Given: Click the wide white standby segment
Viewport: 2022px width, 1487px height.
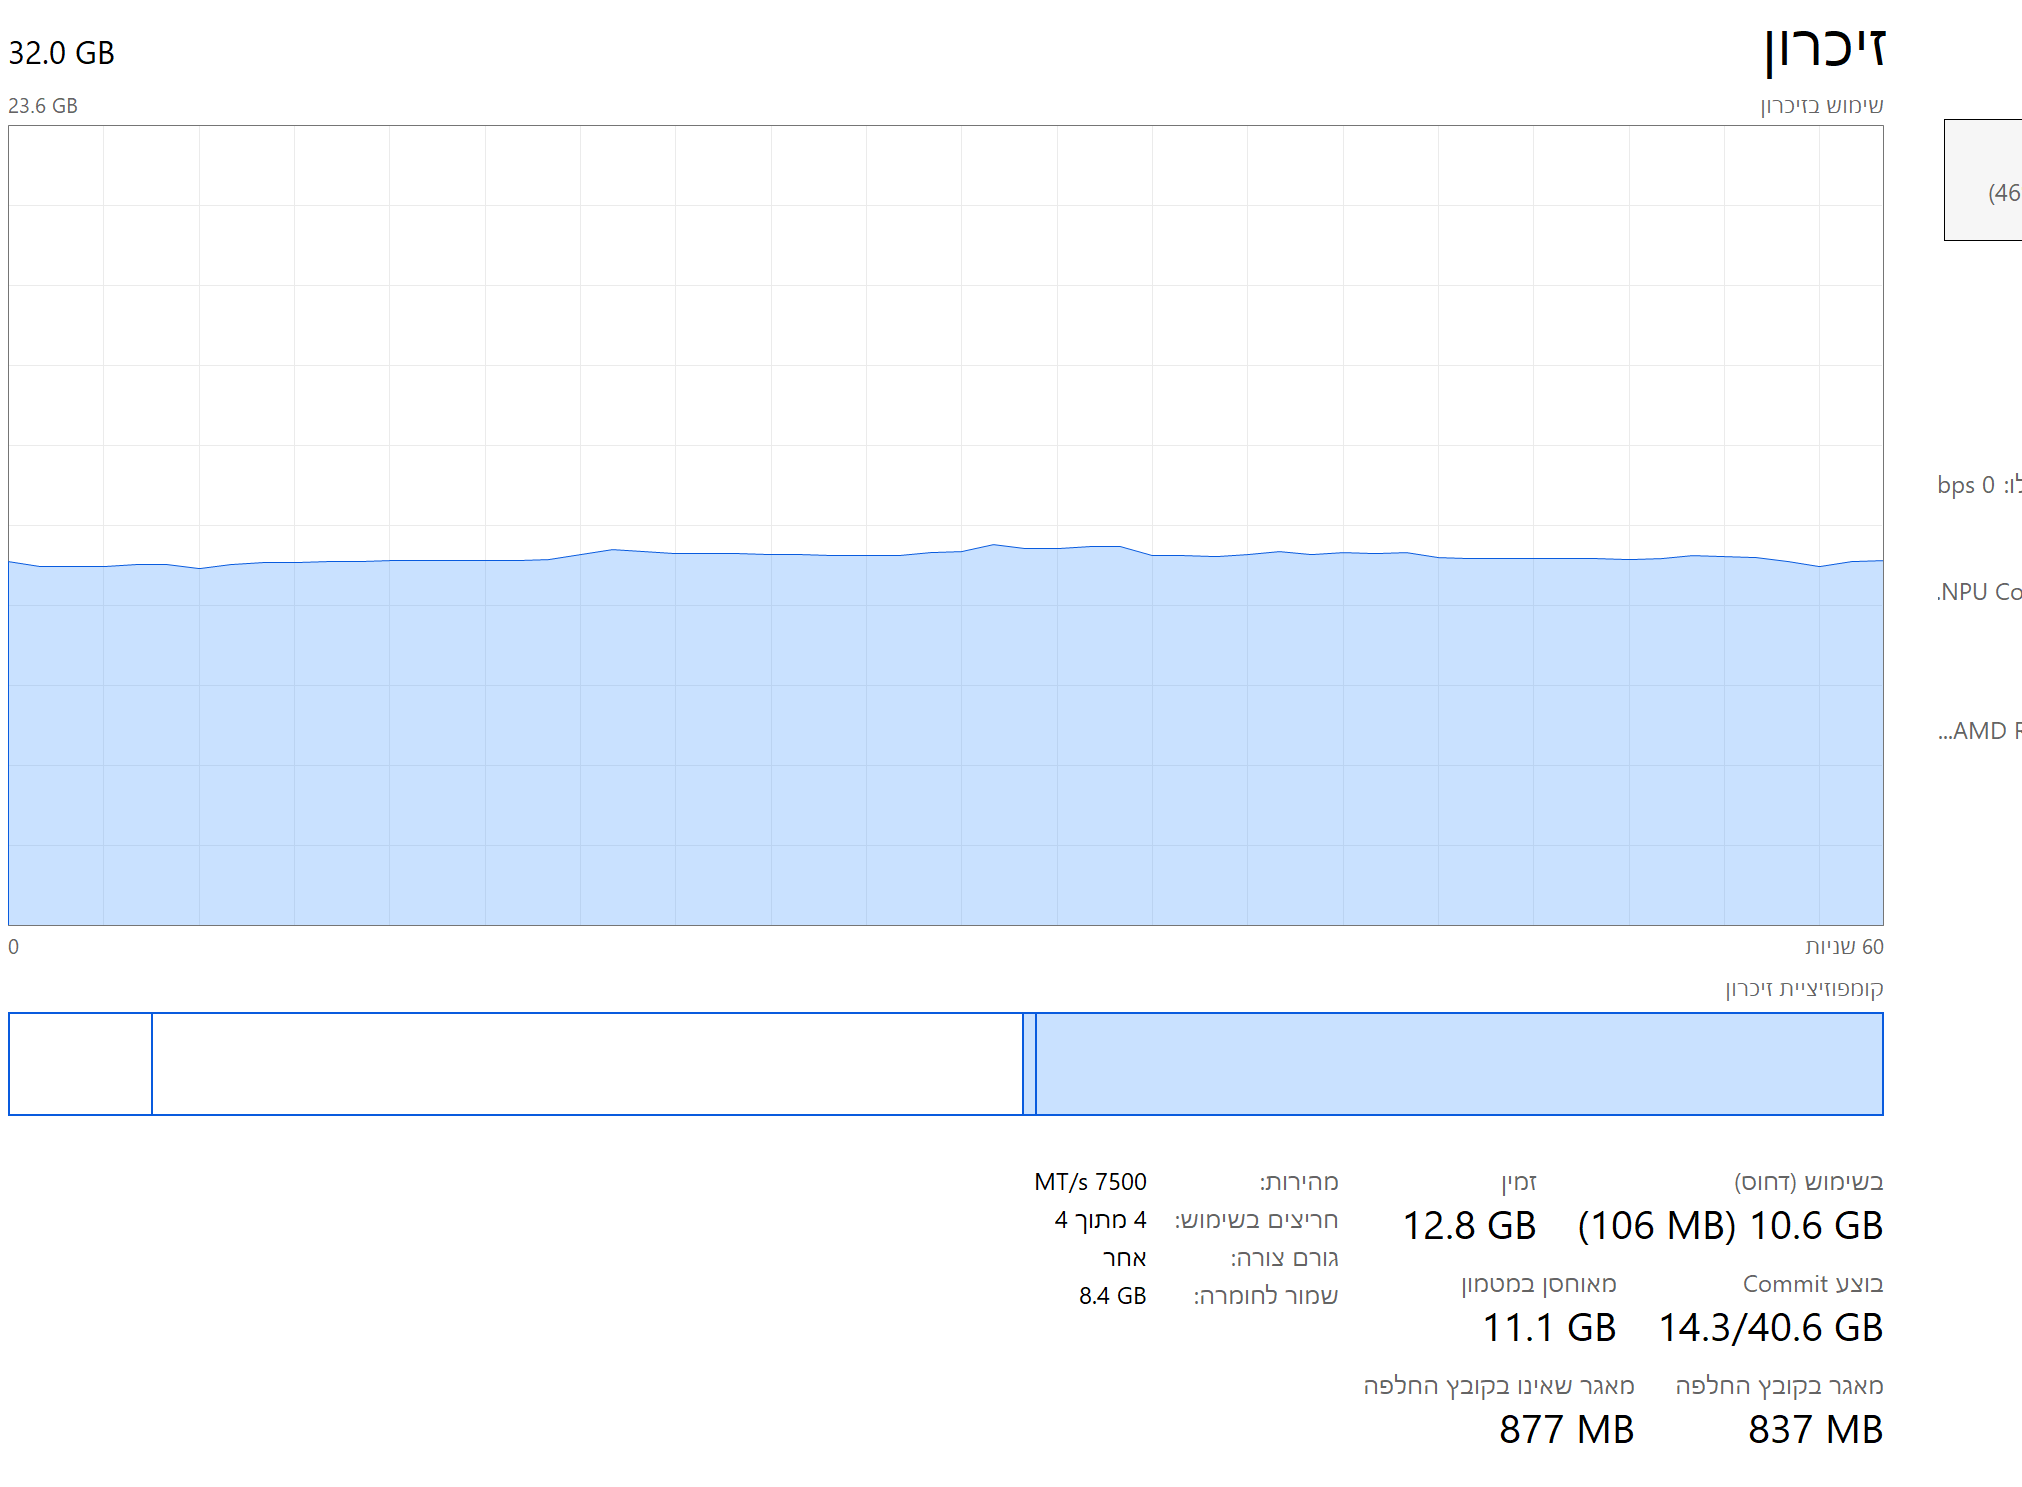Looking at the screenshot, I should click(x=587, y=1064).
